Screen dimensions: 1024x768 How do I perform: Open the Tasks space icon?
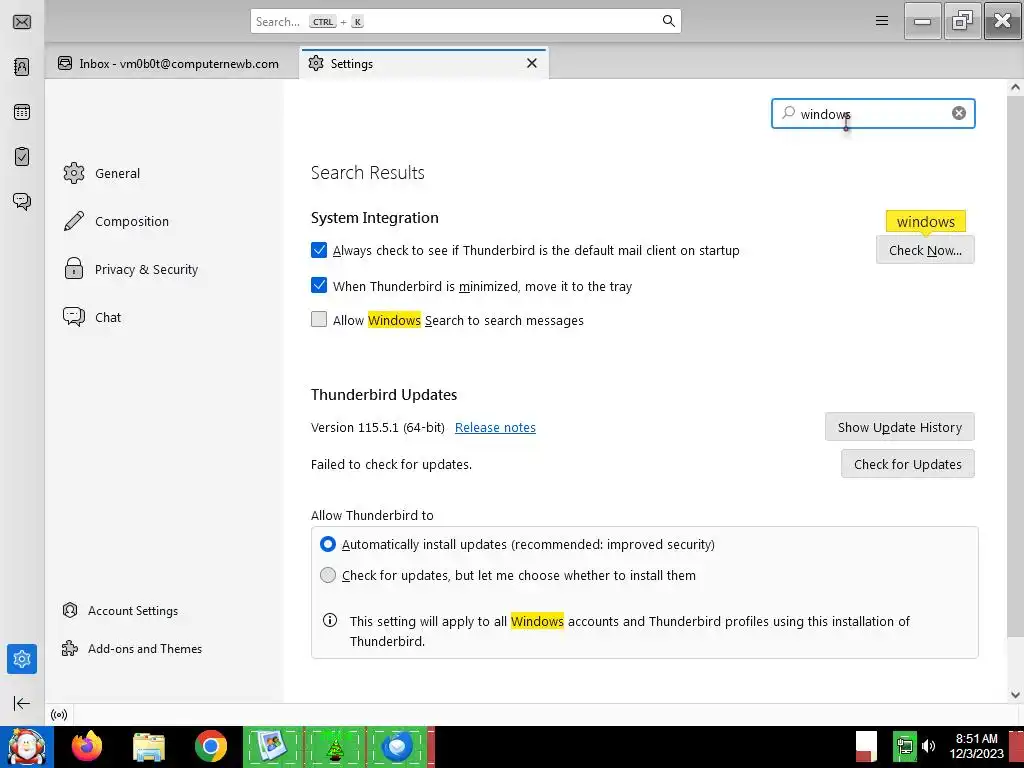tap(22, 157)
